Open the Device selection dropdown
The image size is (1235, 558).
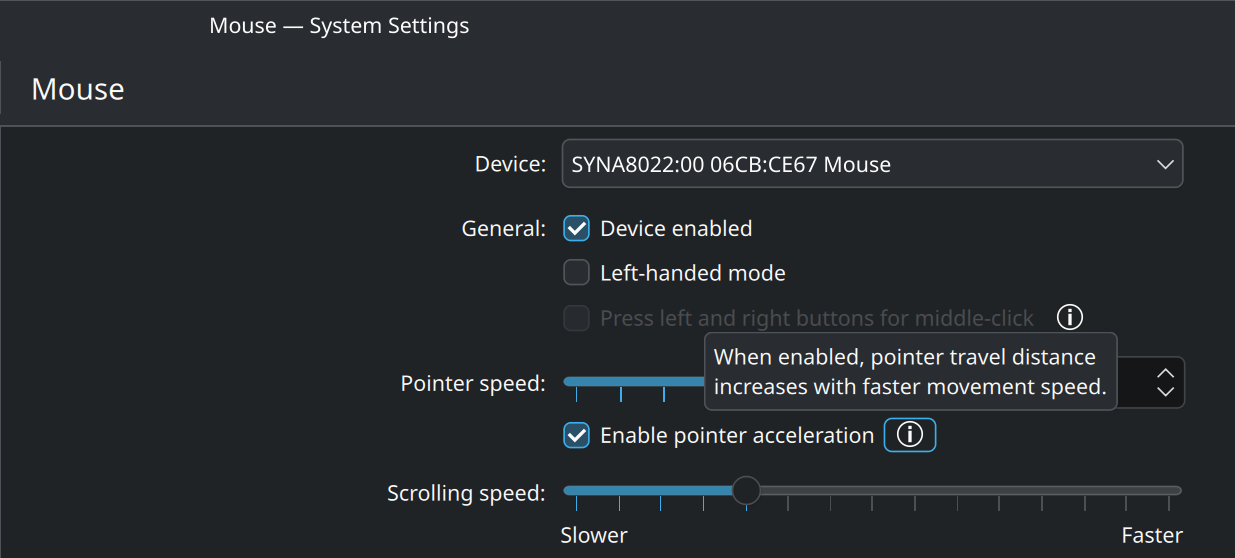[x=871, y=164]
